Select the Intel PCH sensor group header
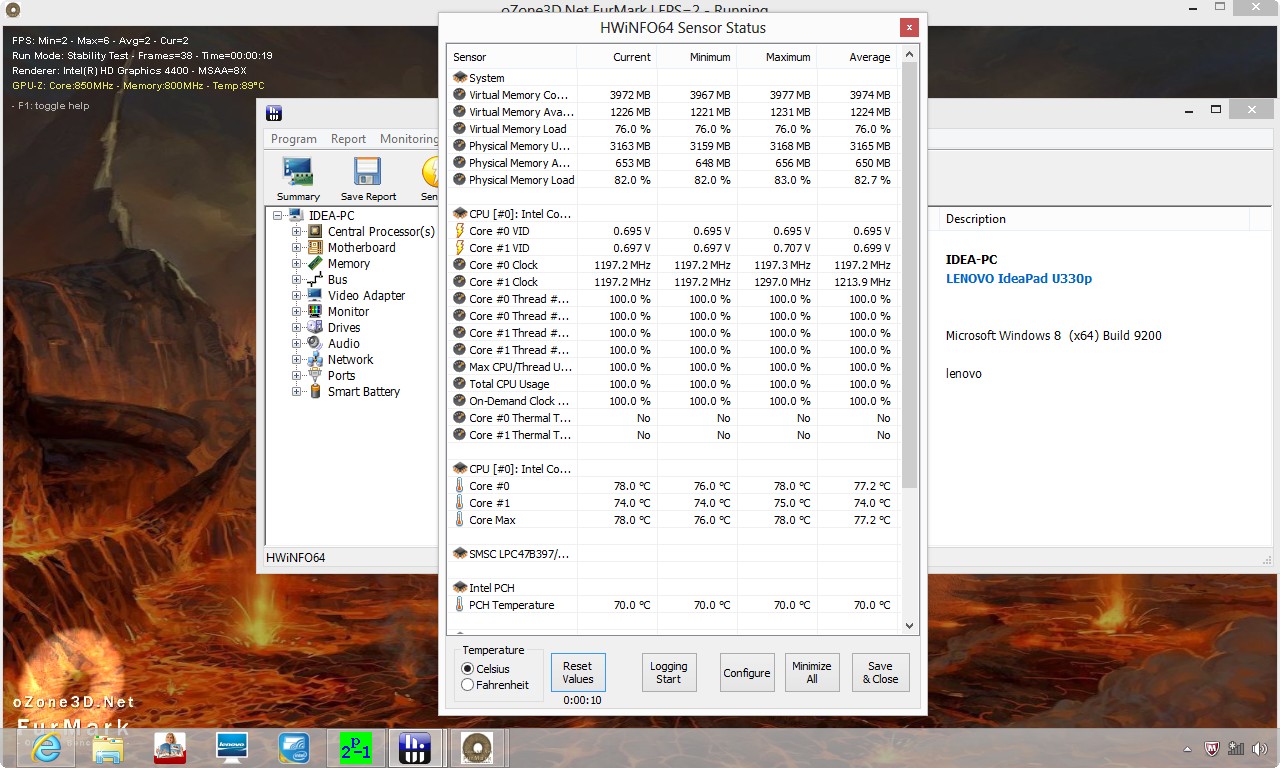 pyautogui.click(x=672, y=588)
